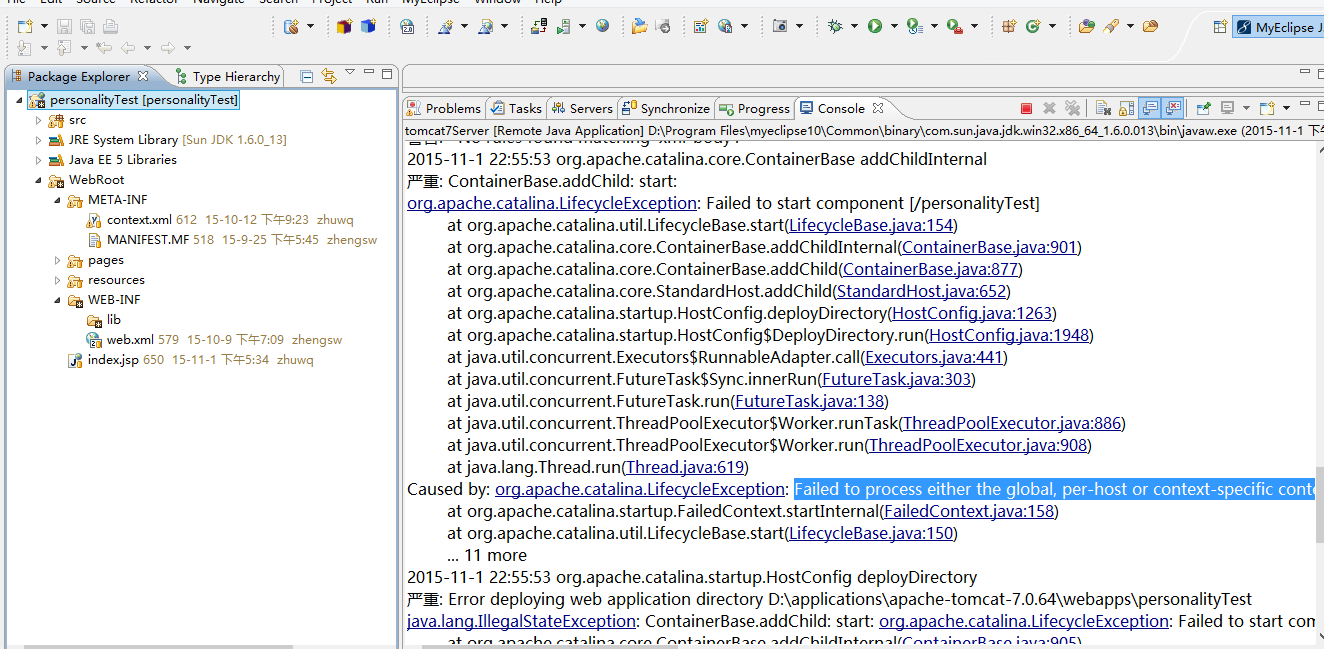
Task: Collapse the META-INF folder node
Action: coord(58,200)
